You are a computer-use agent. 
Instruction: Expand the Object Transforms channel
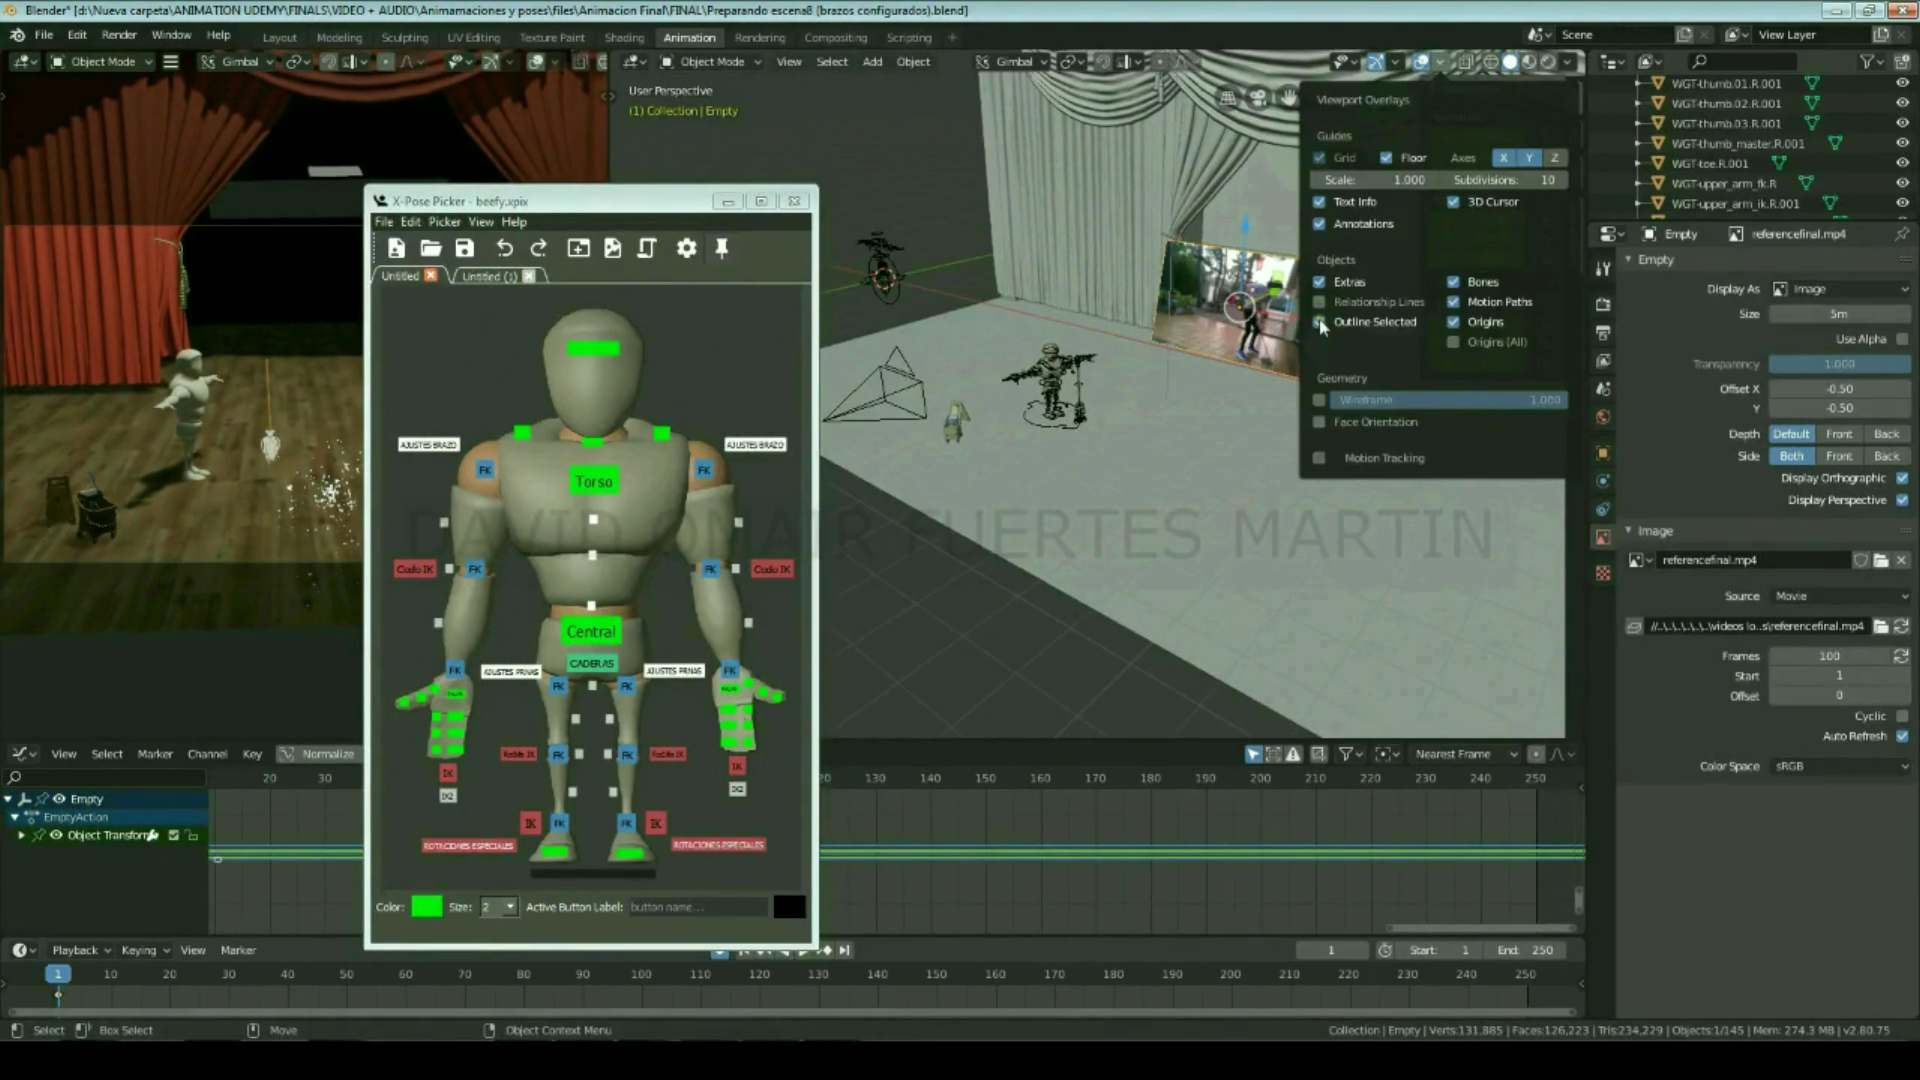21,835
